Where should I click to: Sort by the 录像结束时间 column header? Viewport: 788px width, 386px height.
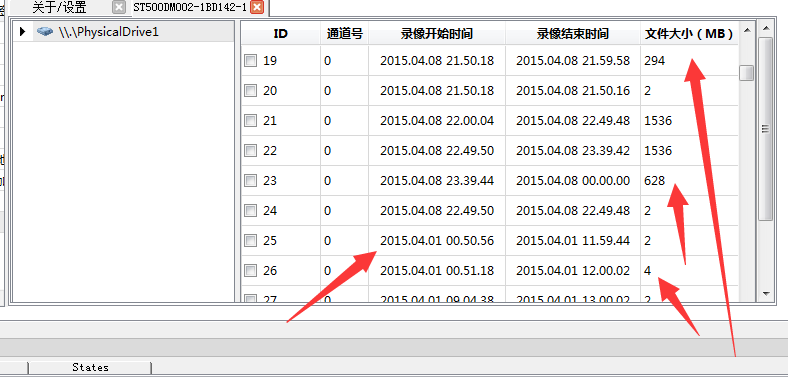(x=572, y=34)
